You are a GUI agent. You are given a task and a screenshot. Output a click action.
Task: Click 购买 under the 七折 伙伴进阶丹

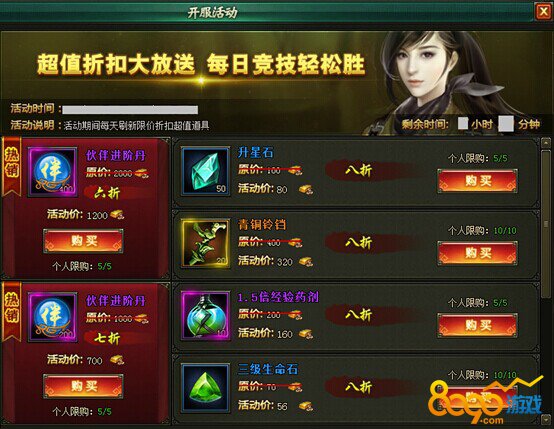pos(83,386)
